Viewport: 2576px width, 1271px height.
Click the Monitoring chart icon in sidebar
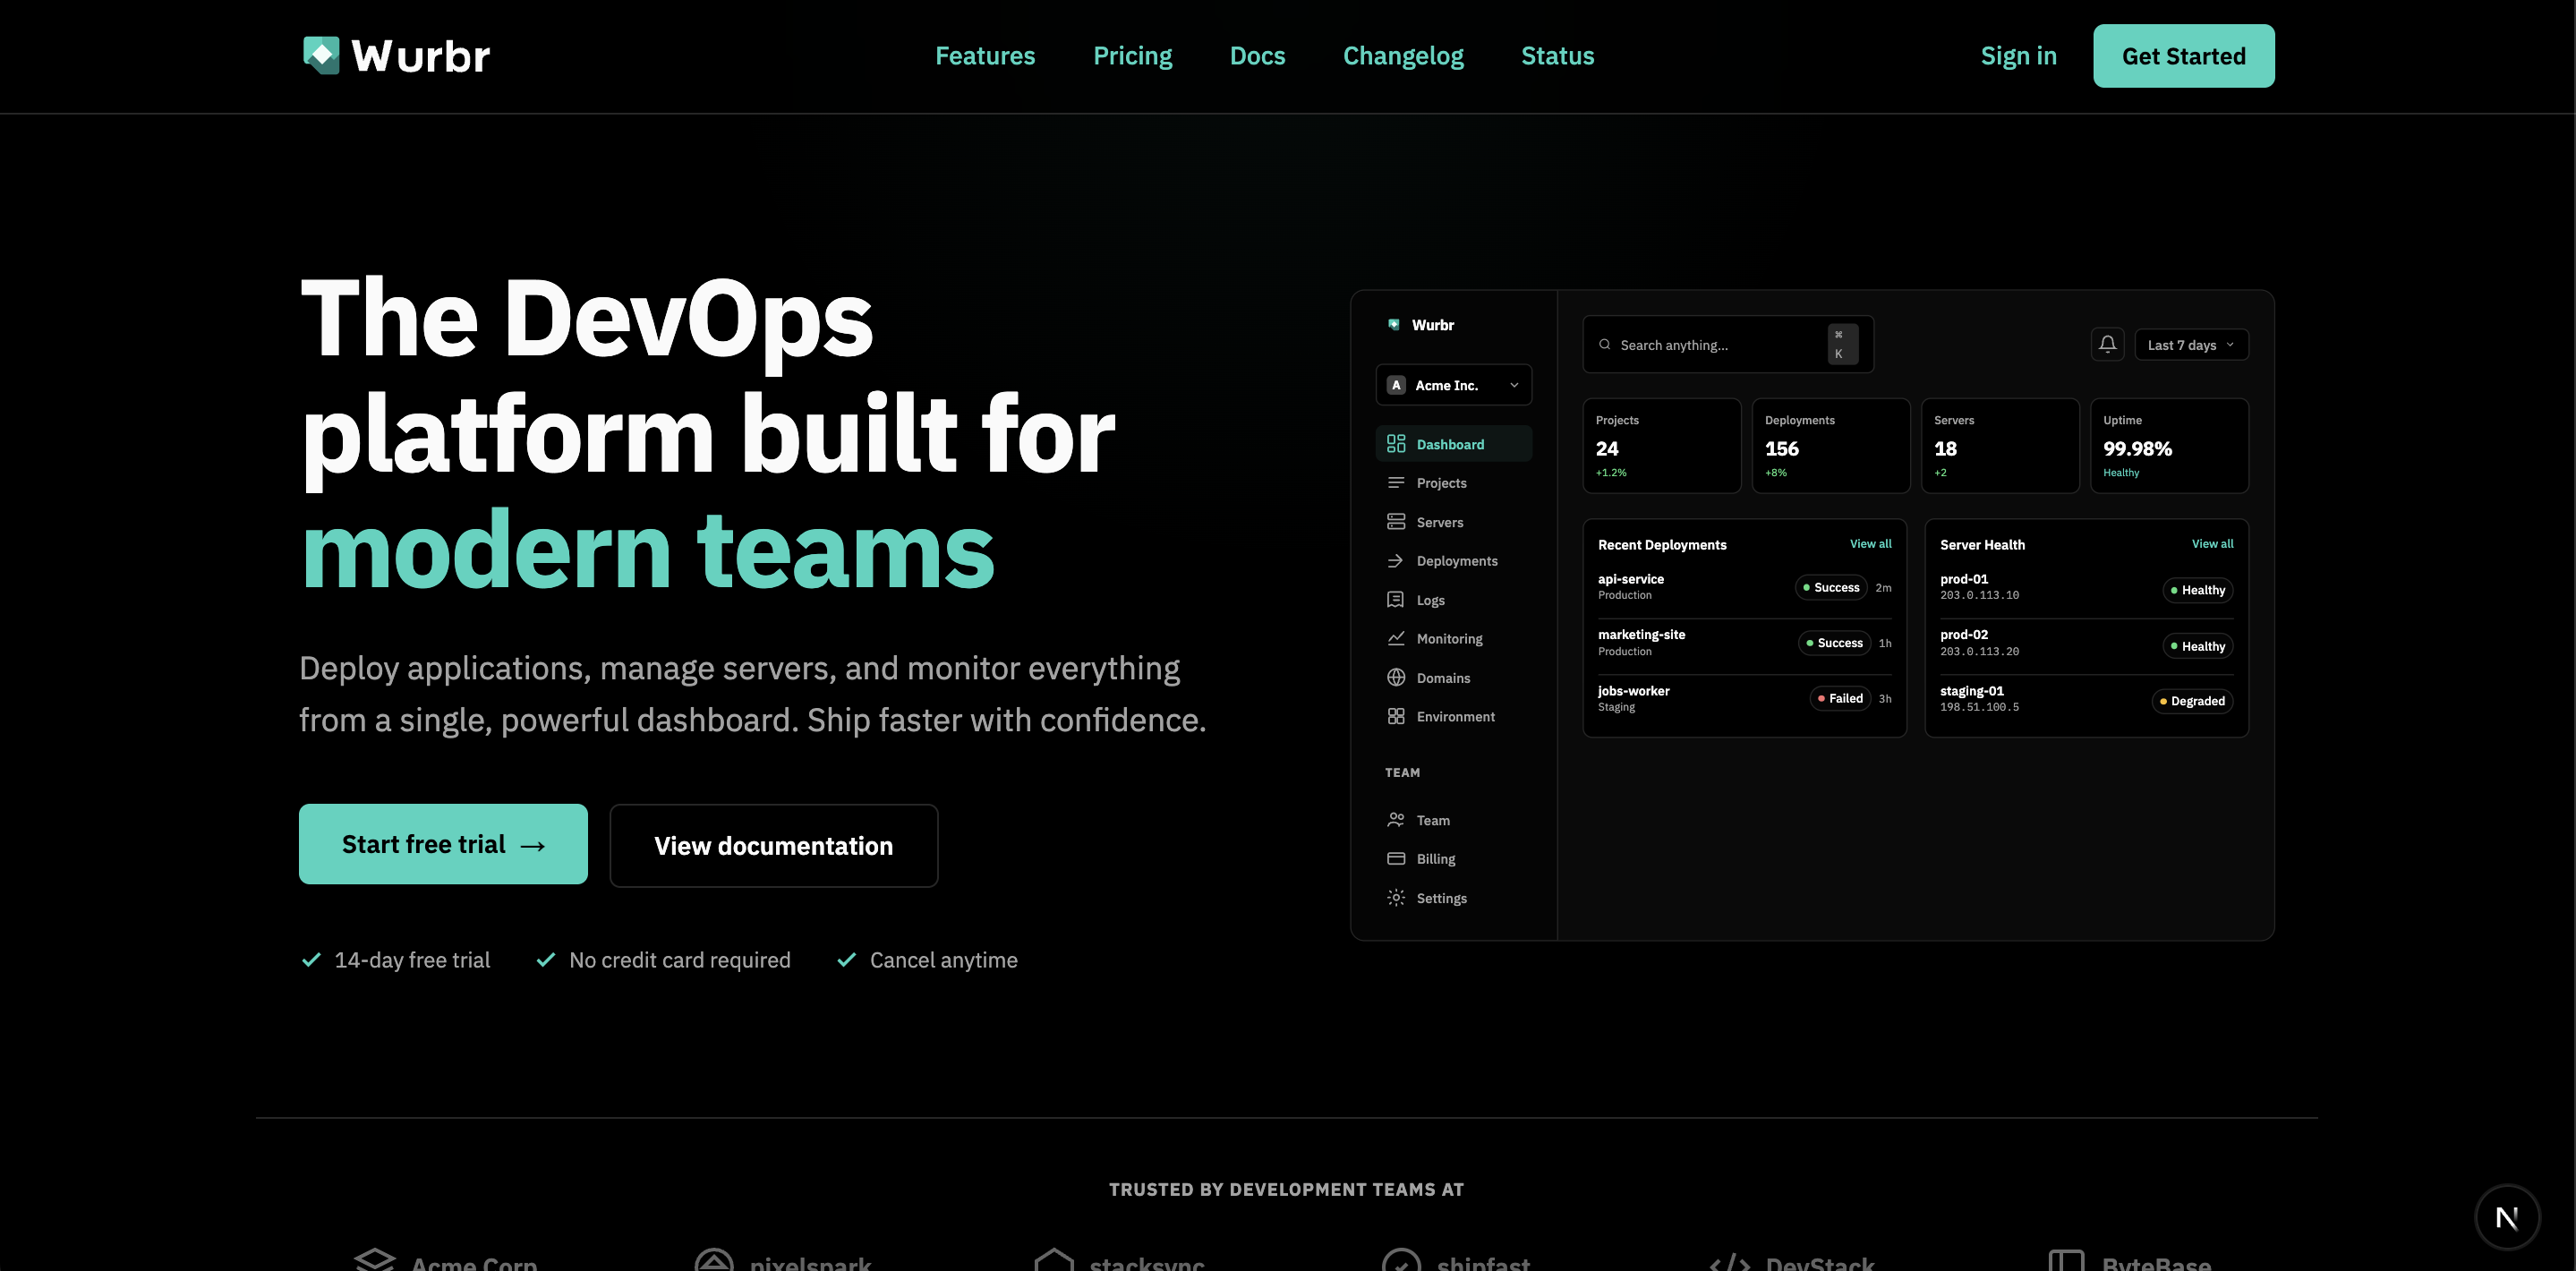(1396, 638)
